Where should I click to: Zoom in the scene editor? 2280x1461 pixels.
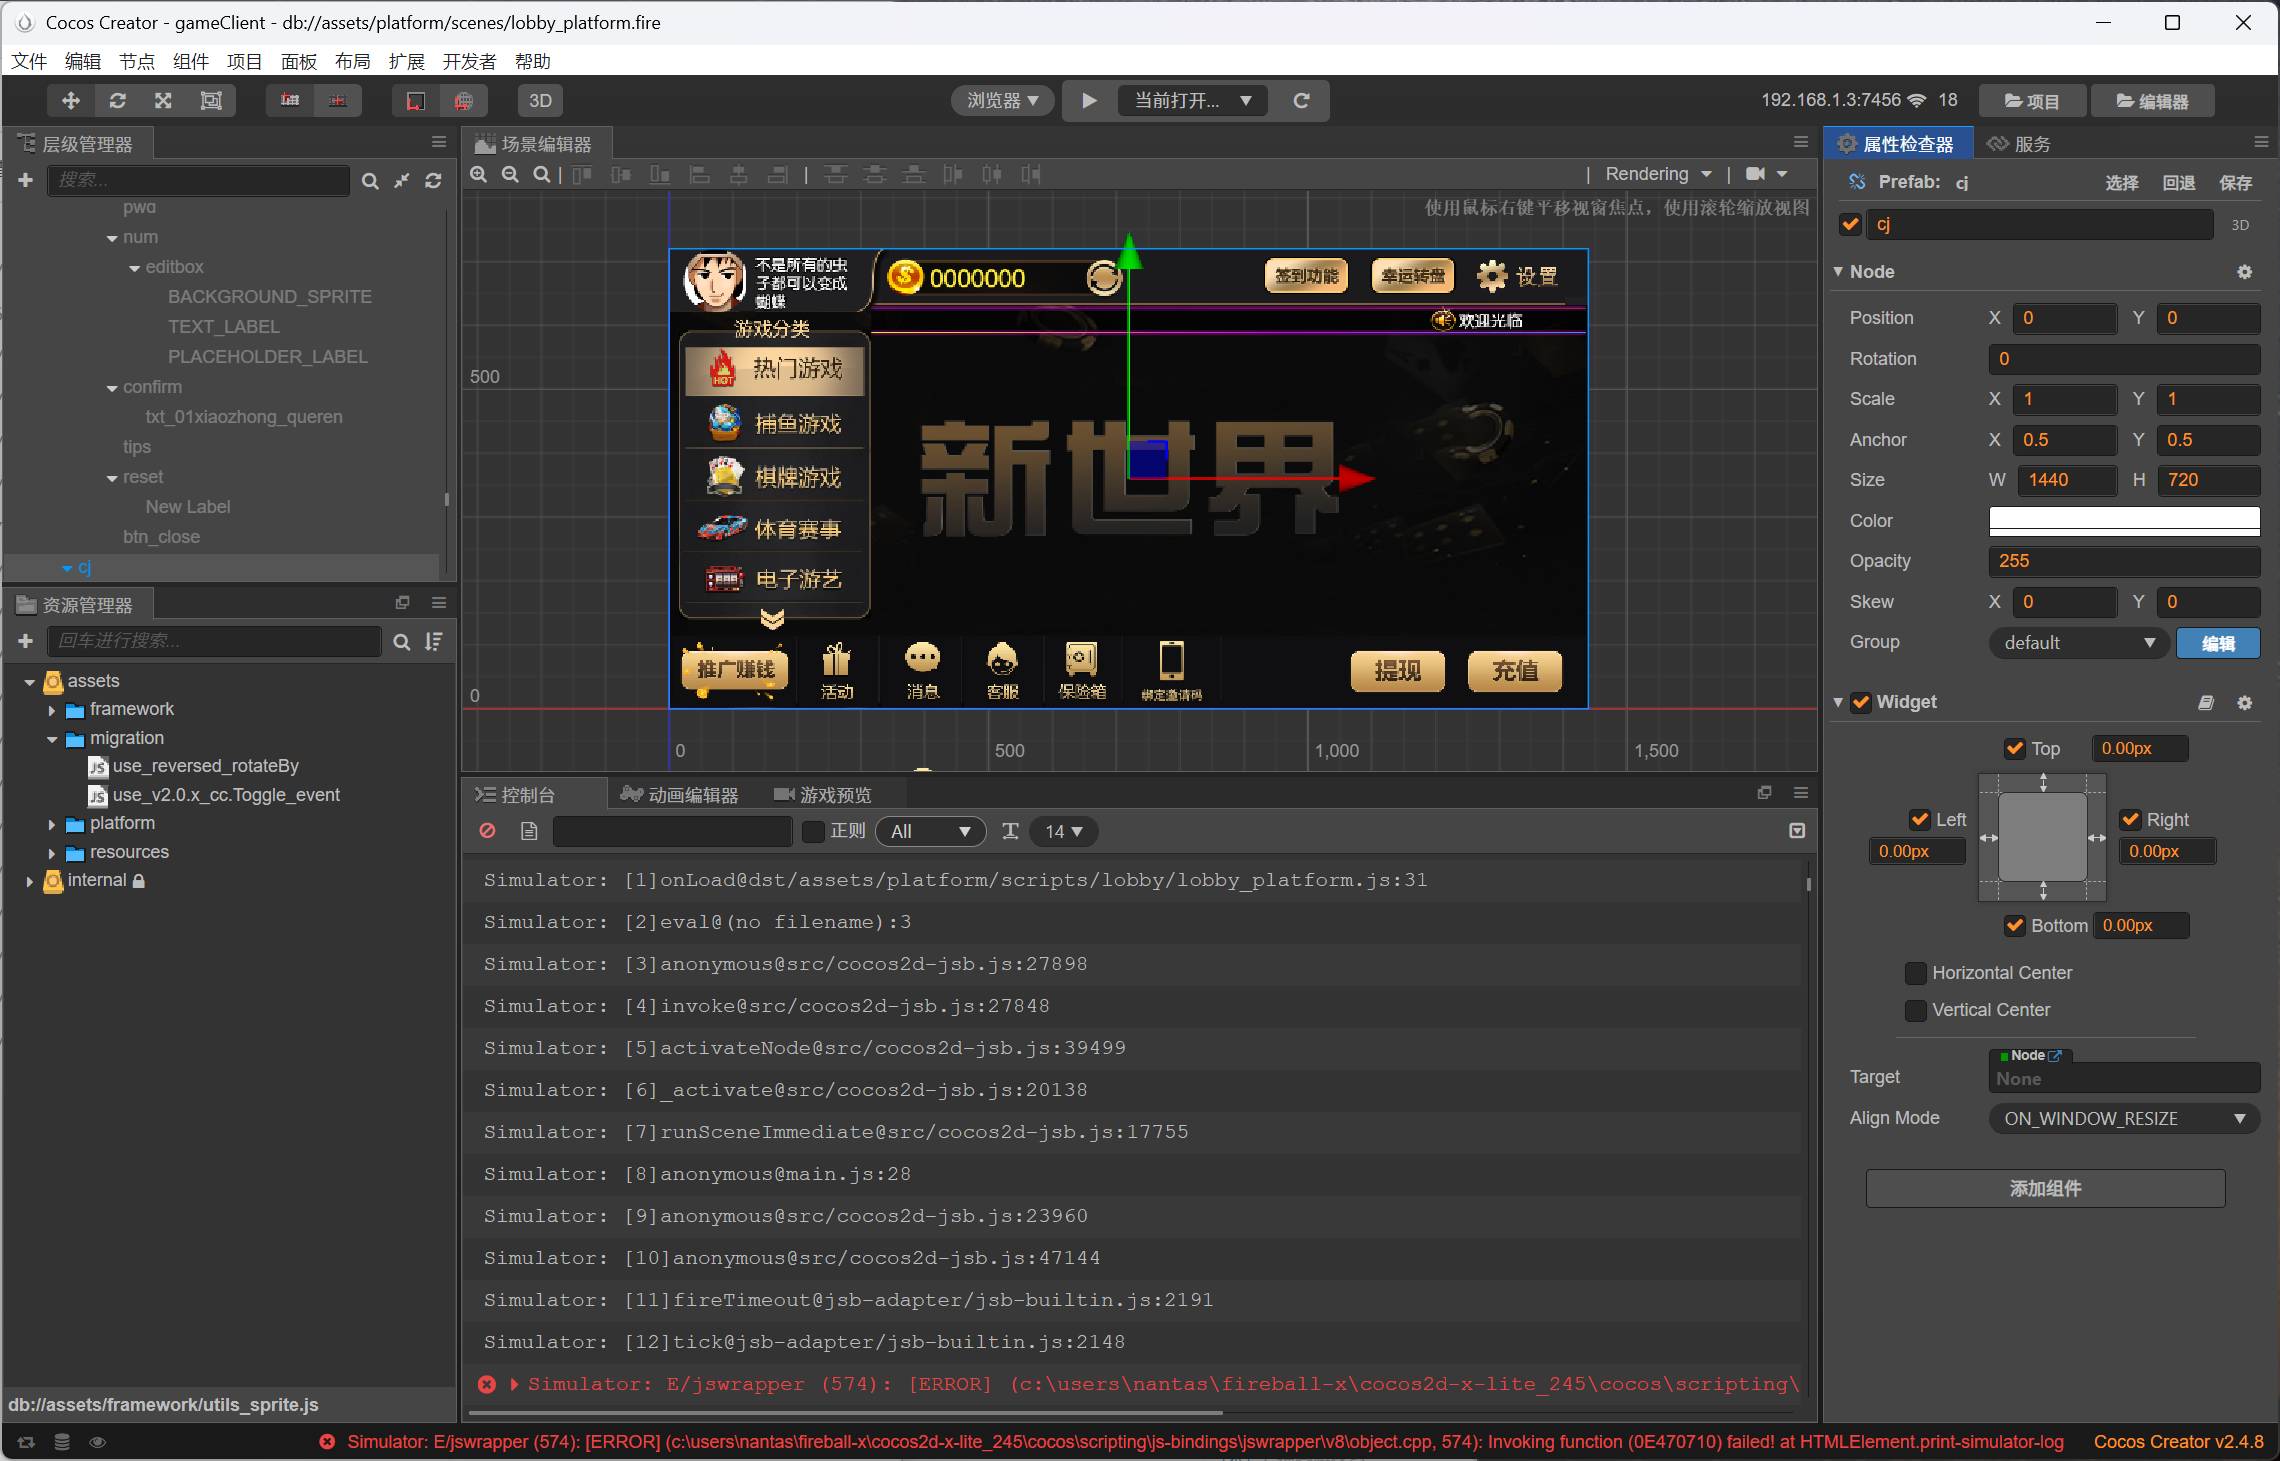(x=479, y=175)
